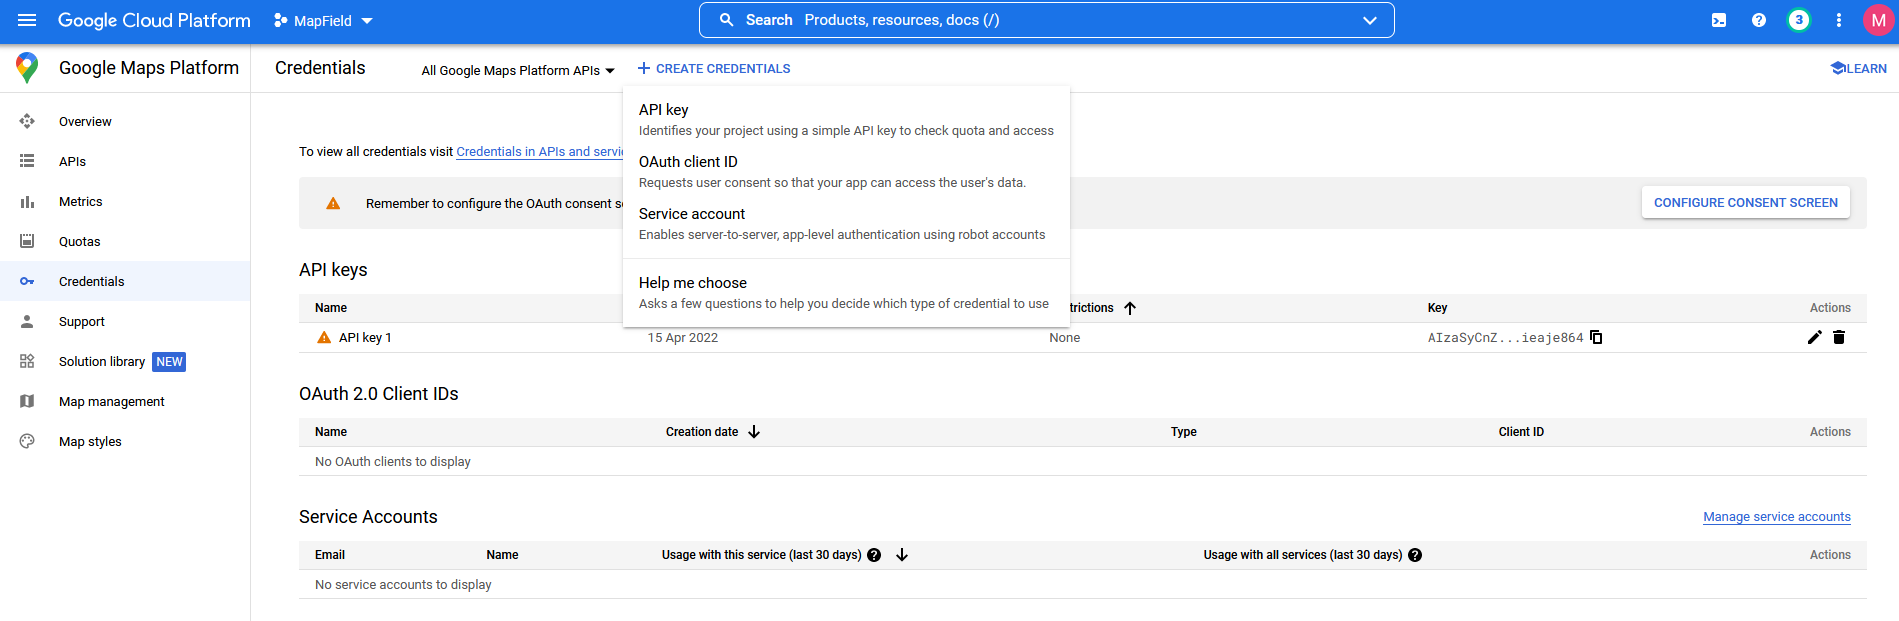This screenshot has height=621, width=1899.
Task: Click the Google Cloud Platform logo text
Action: tap(154, 20)
